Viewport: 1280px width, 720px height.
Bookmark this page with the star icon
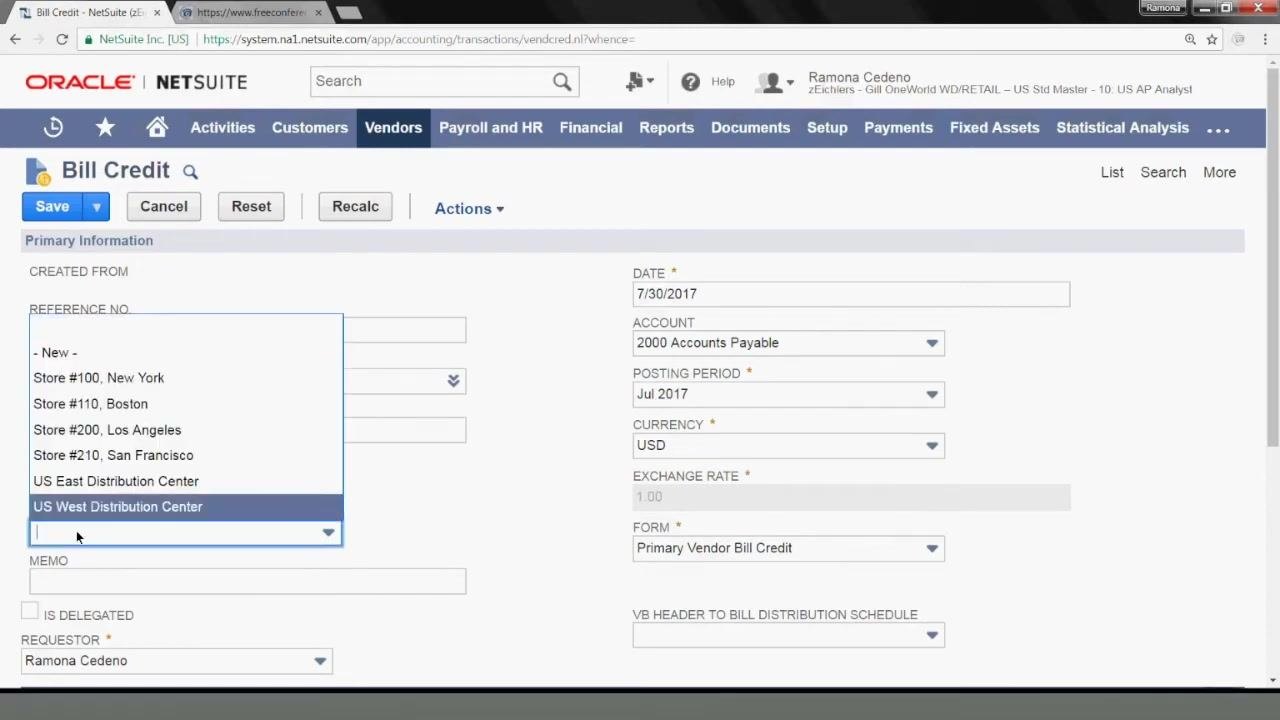tap(1212, 39)
